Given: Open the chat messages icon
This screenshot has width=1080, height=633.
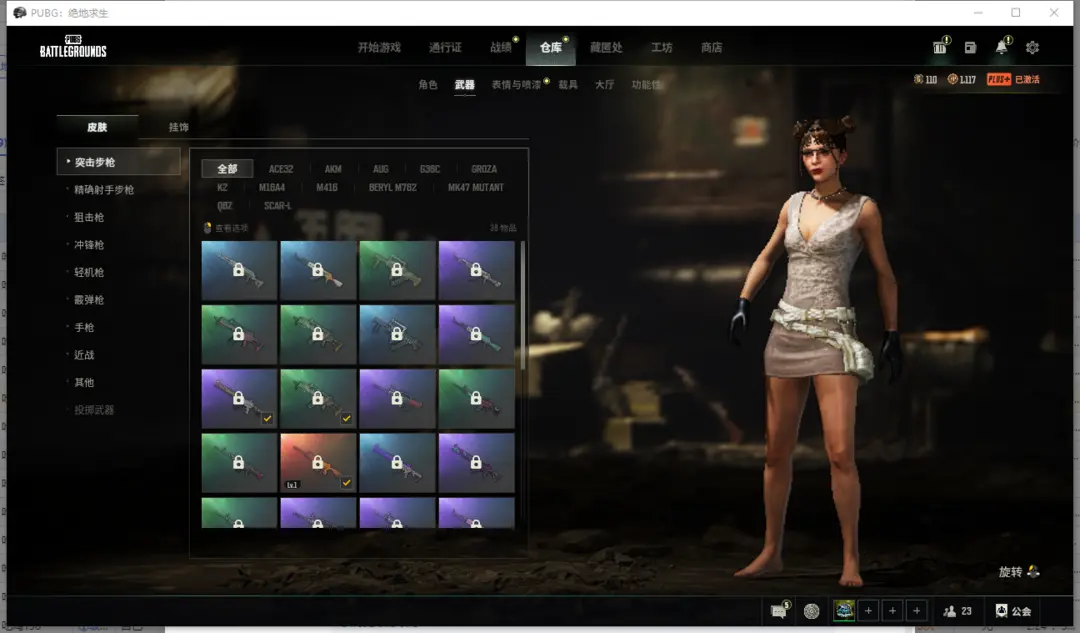Looking at the screenshot, I should pos(779,611).
